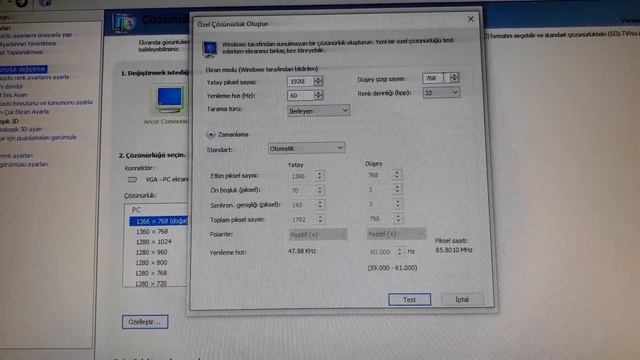Viewport: 640px width, 360px height.
Task: Click the Yenileme hızı (Hz) spinner arrows
Action: (318, 95)
